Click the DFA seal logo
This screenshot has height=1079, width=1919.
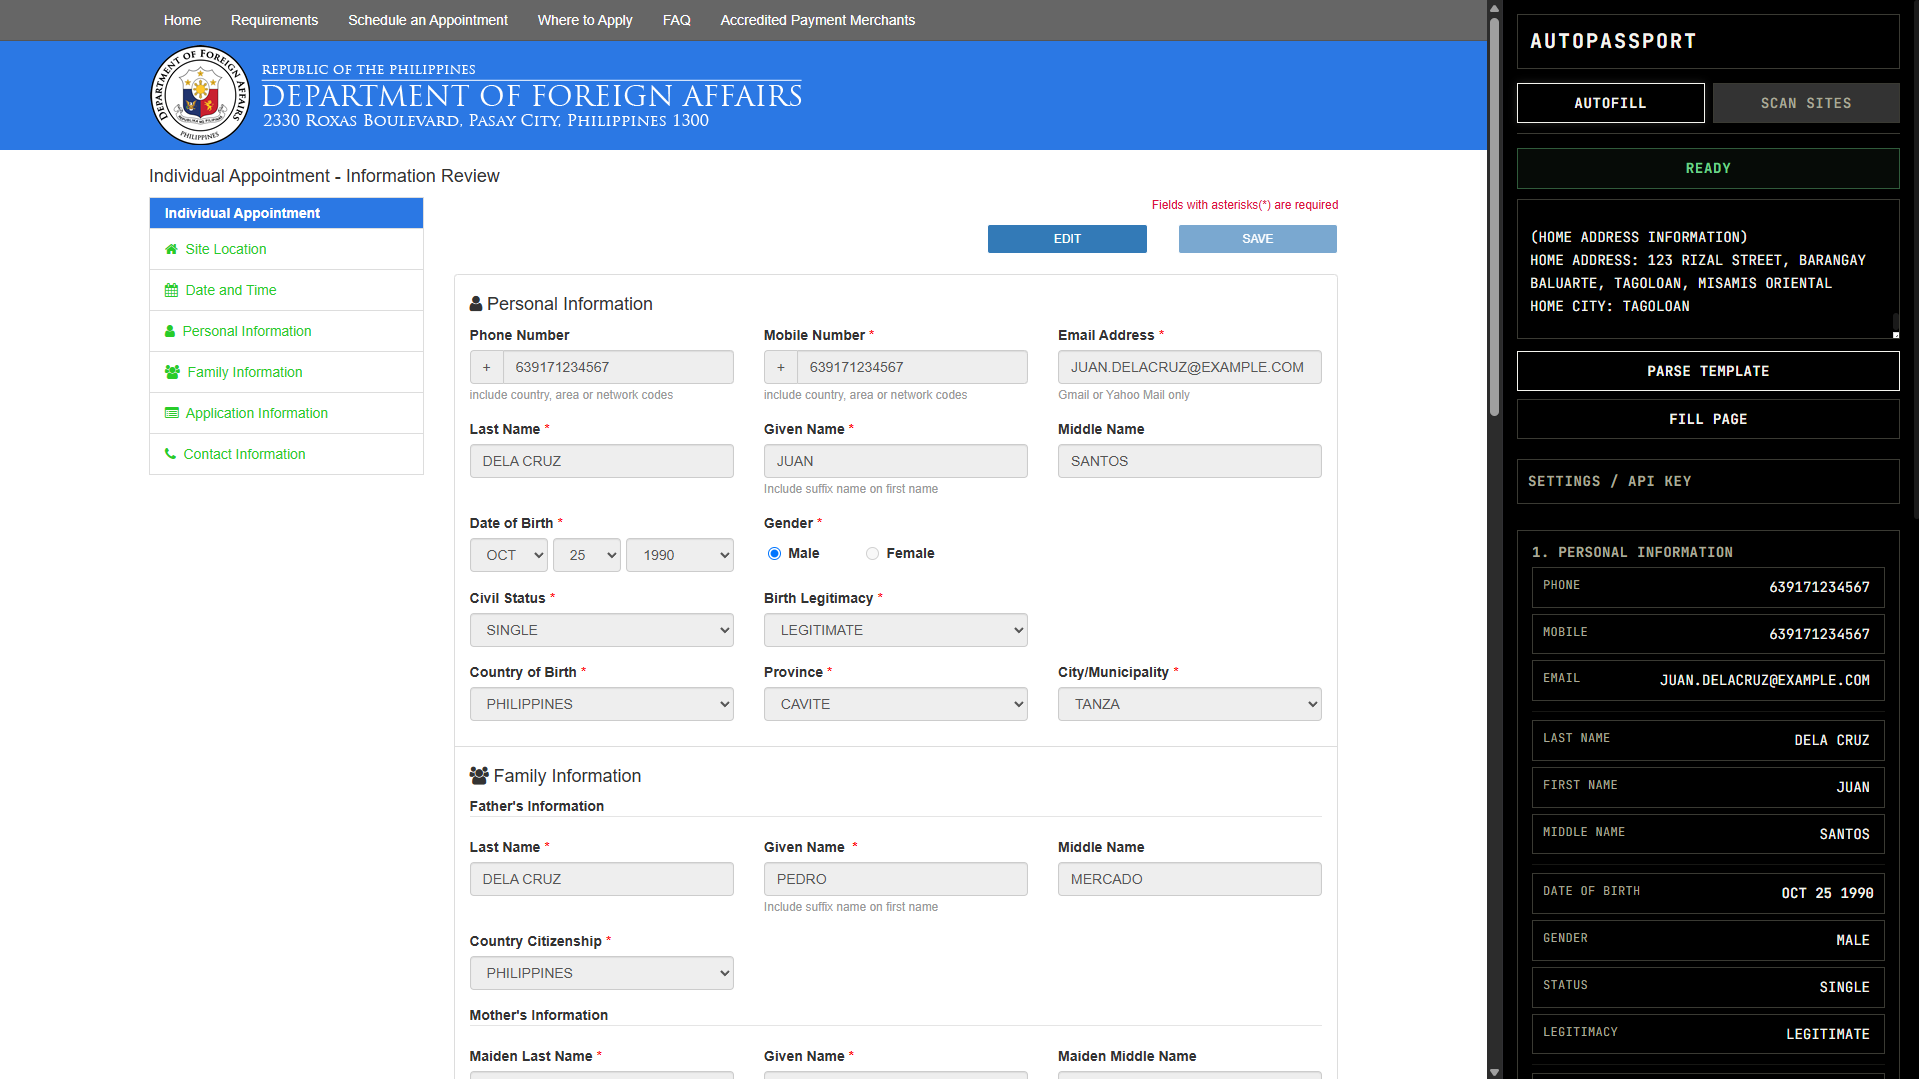coord(200,96)
